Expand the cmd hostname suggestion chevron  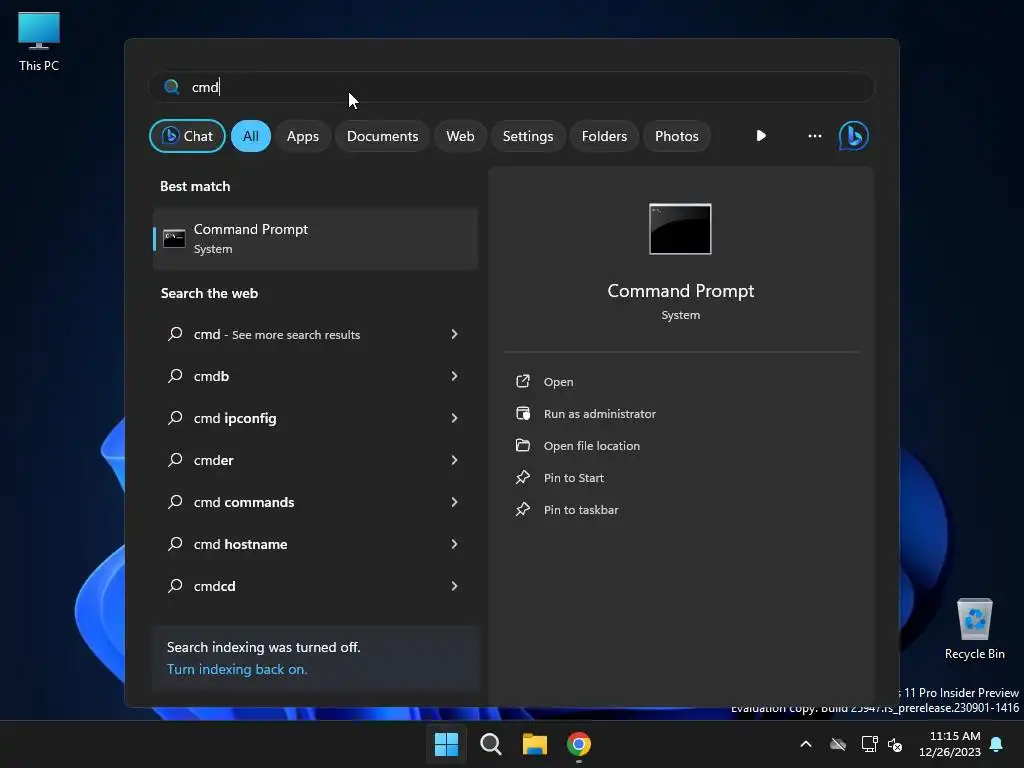pos(455,544)
